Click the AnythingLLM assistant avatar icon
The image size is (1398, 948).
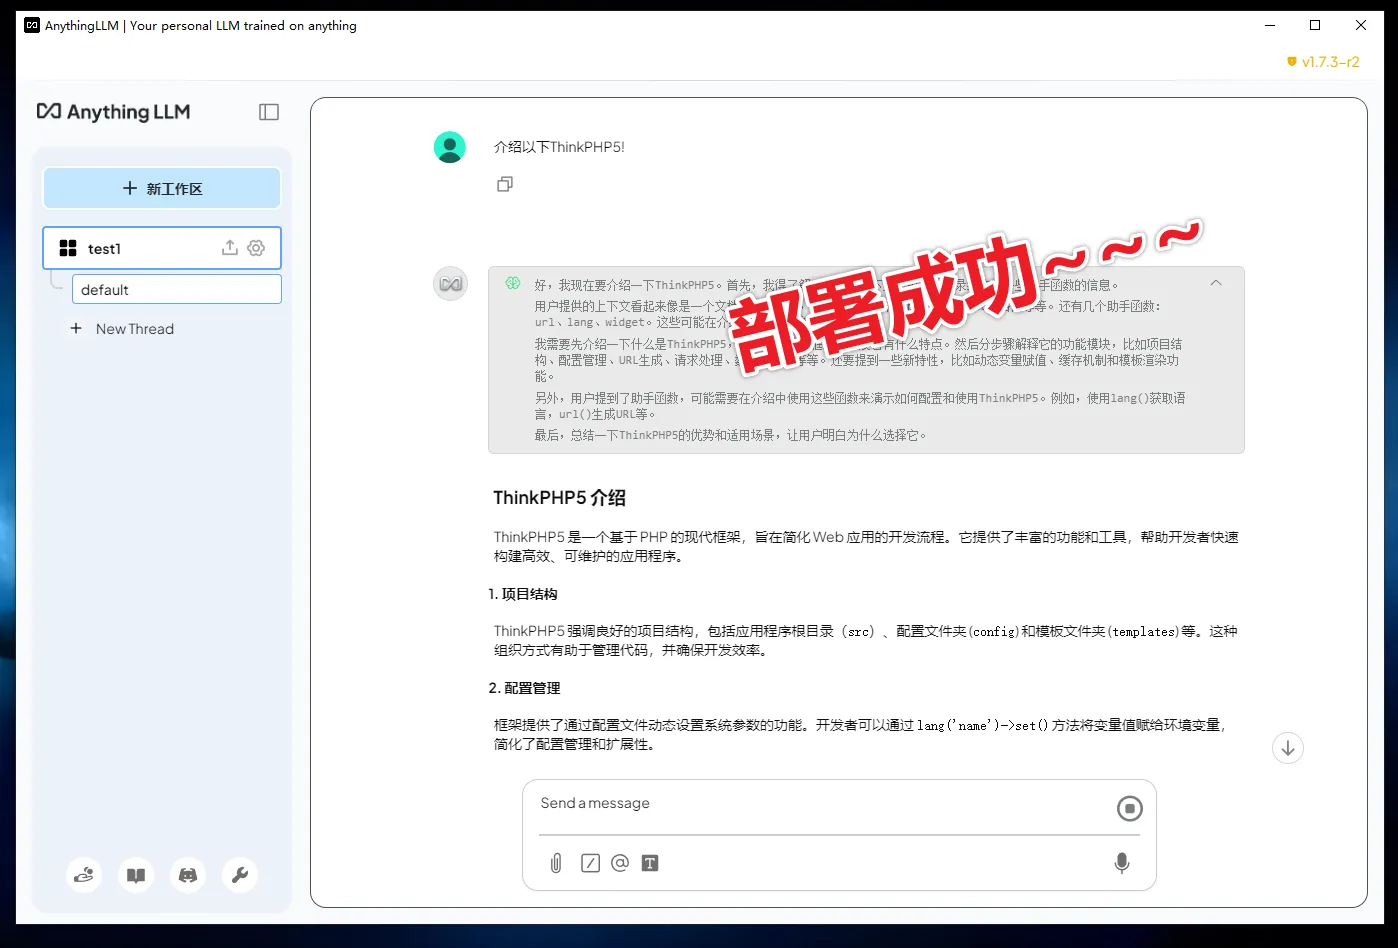point(450,284)
